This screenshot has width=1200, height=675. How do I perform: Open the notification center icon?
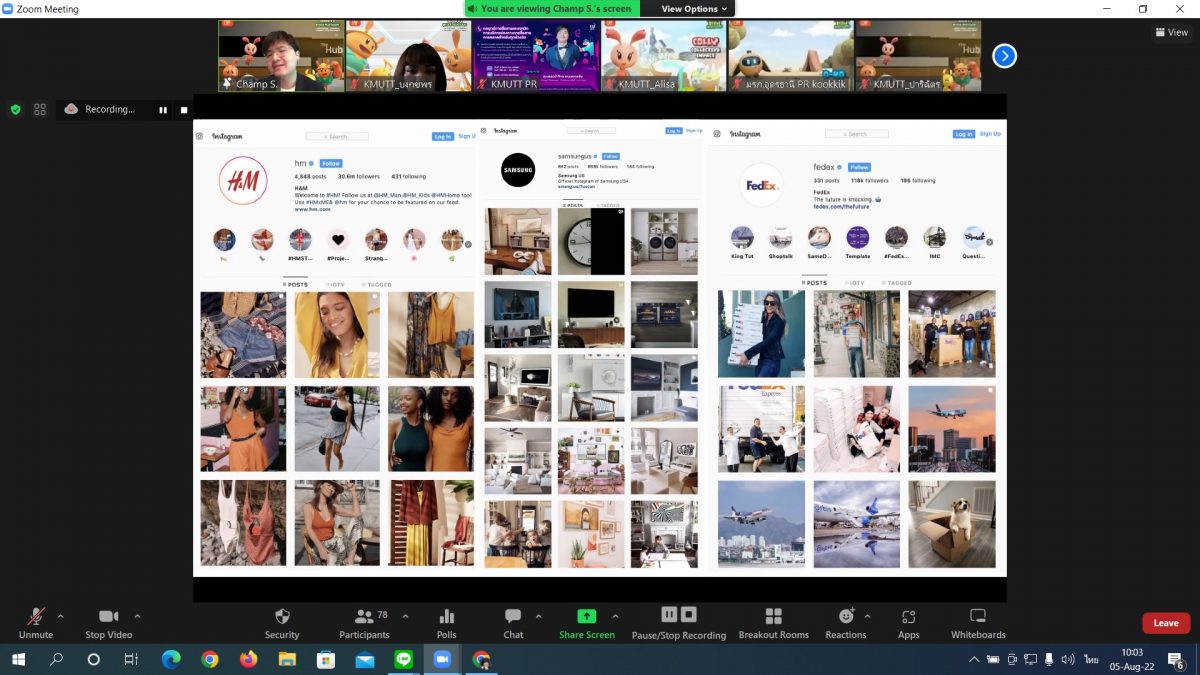point(1176,660)
